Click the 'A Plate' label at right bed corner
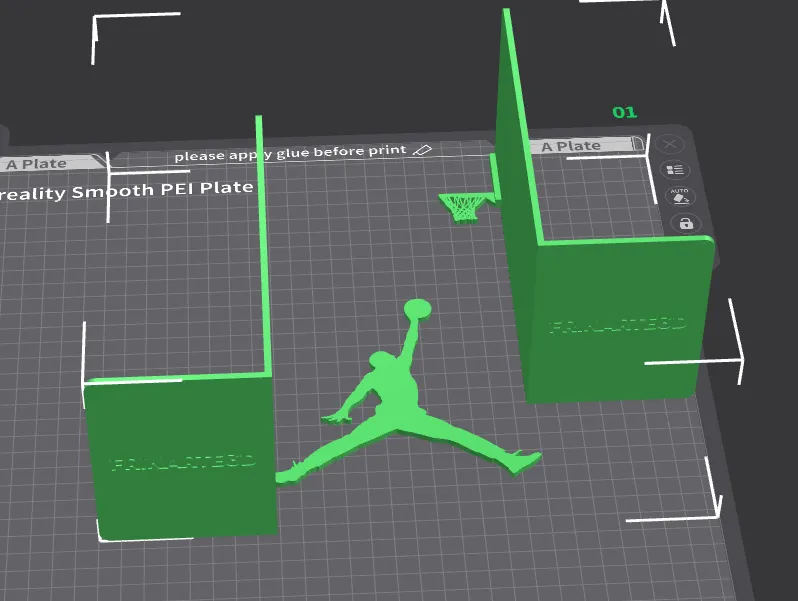The width and height of the screenshot is (798, 601). 571,147
